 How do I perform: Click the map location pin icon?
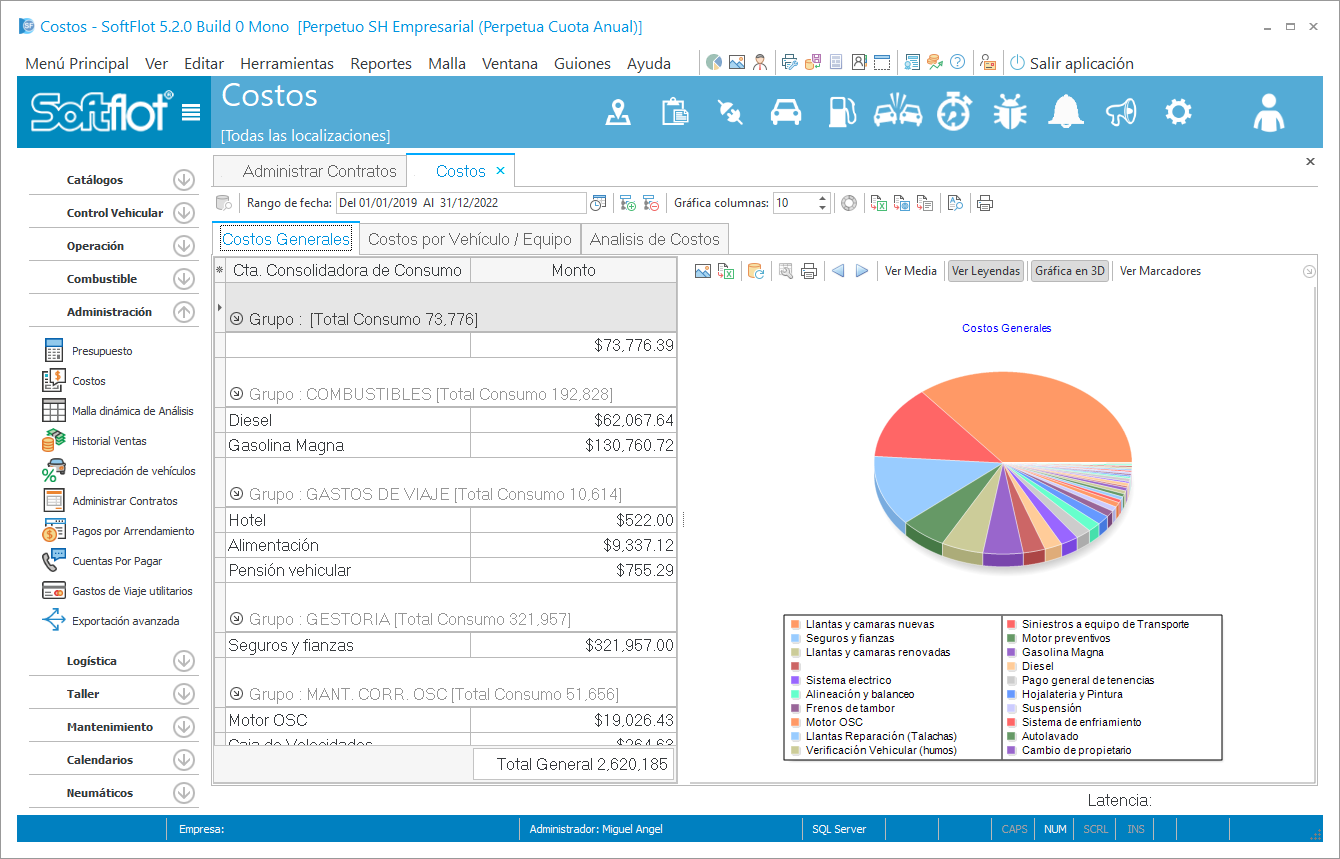click(619, 112)
